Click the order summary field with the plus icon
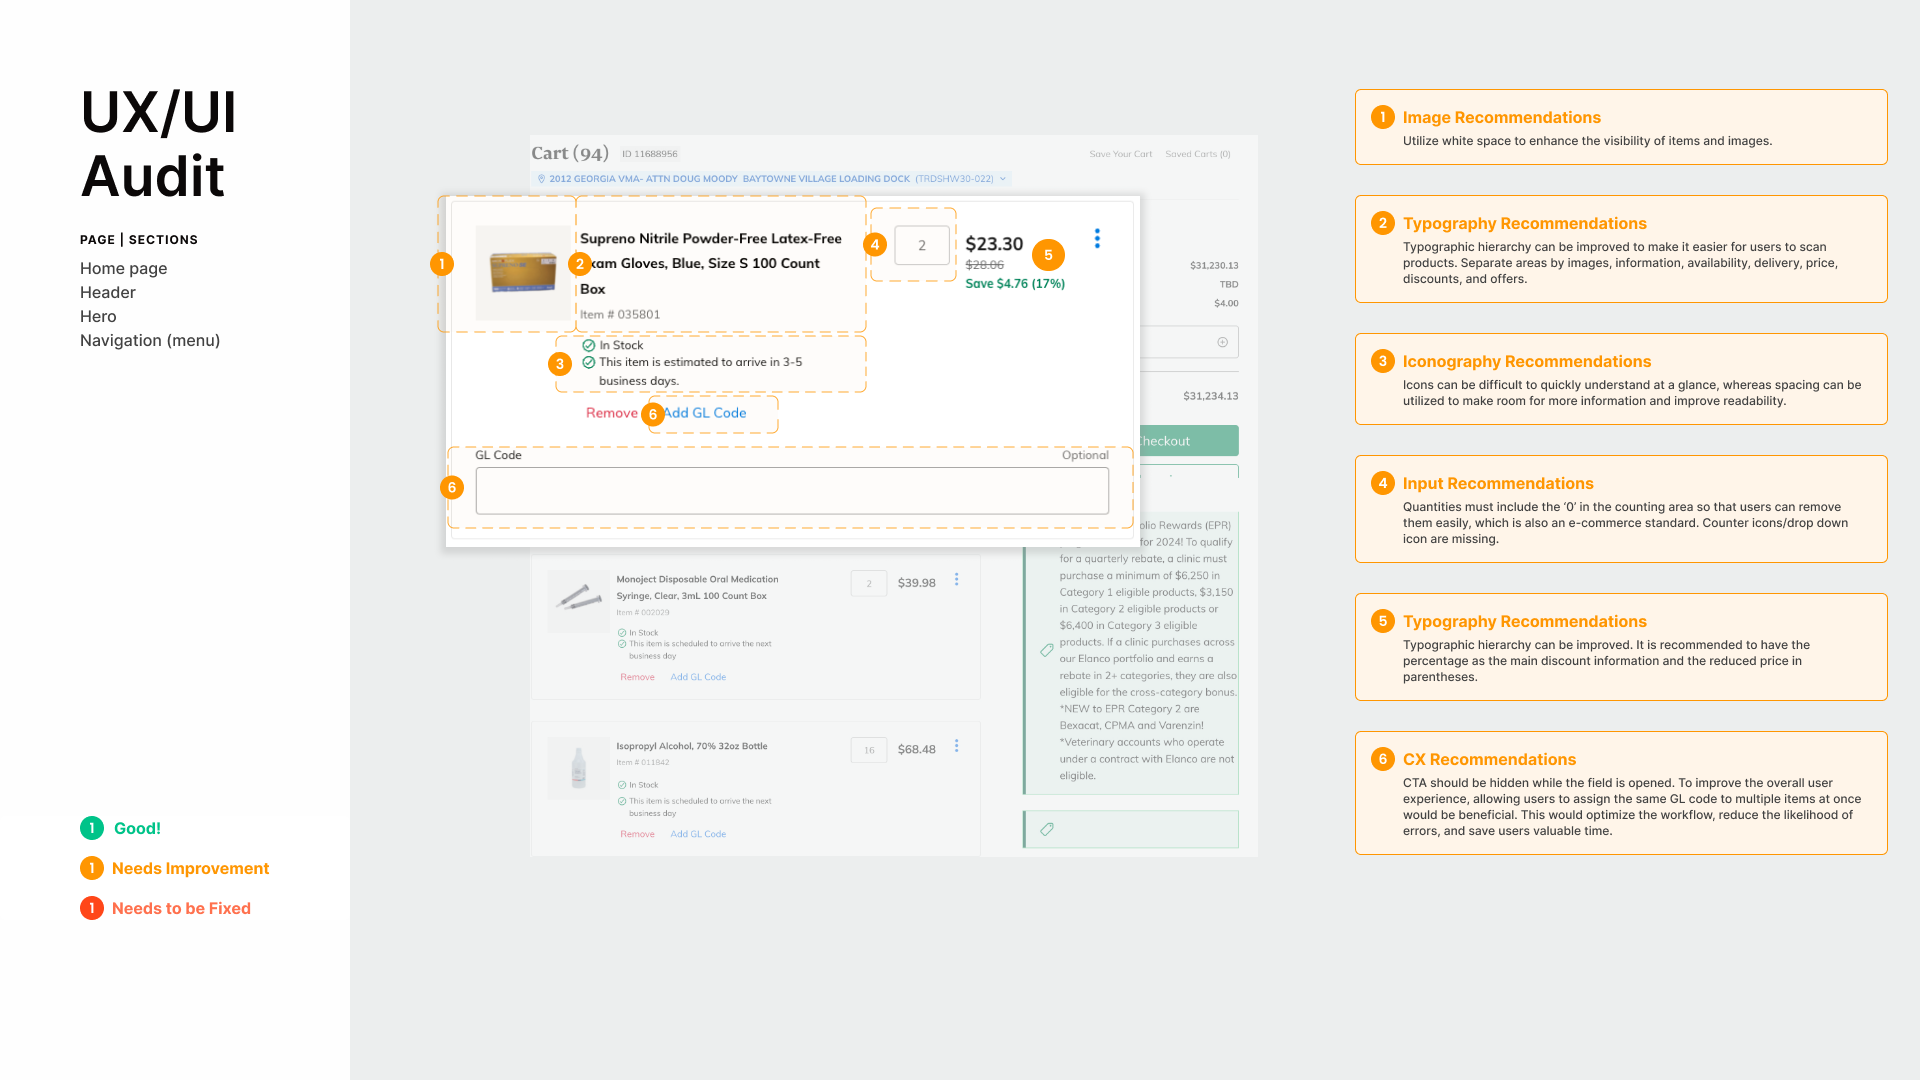The height and width of the screenshot is (1080, 1920). tap(1189, 342)
